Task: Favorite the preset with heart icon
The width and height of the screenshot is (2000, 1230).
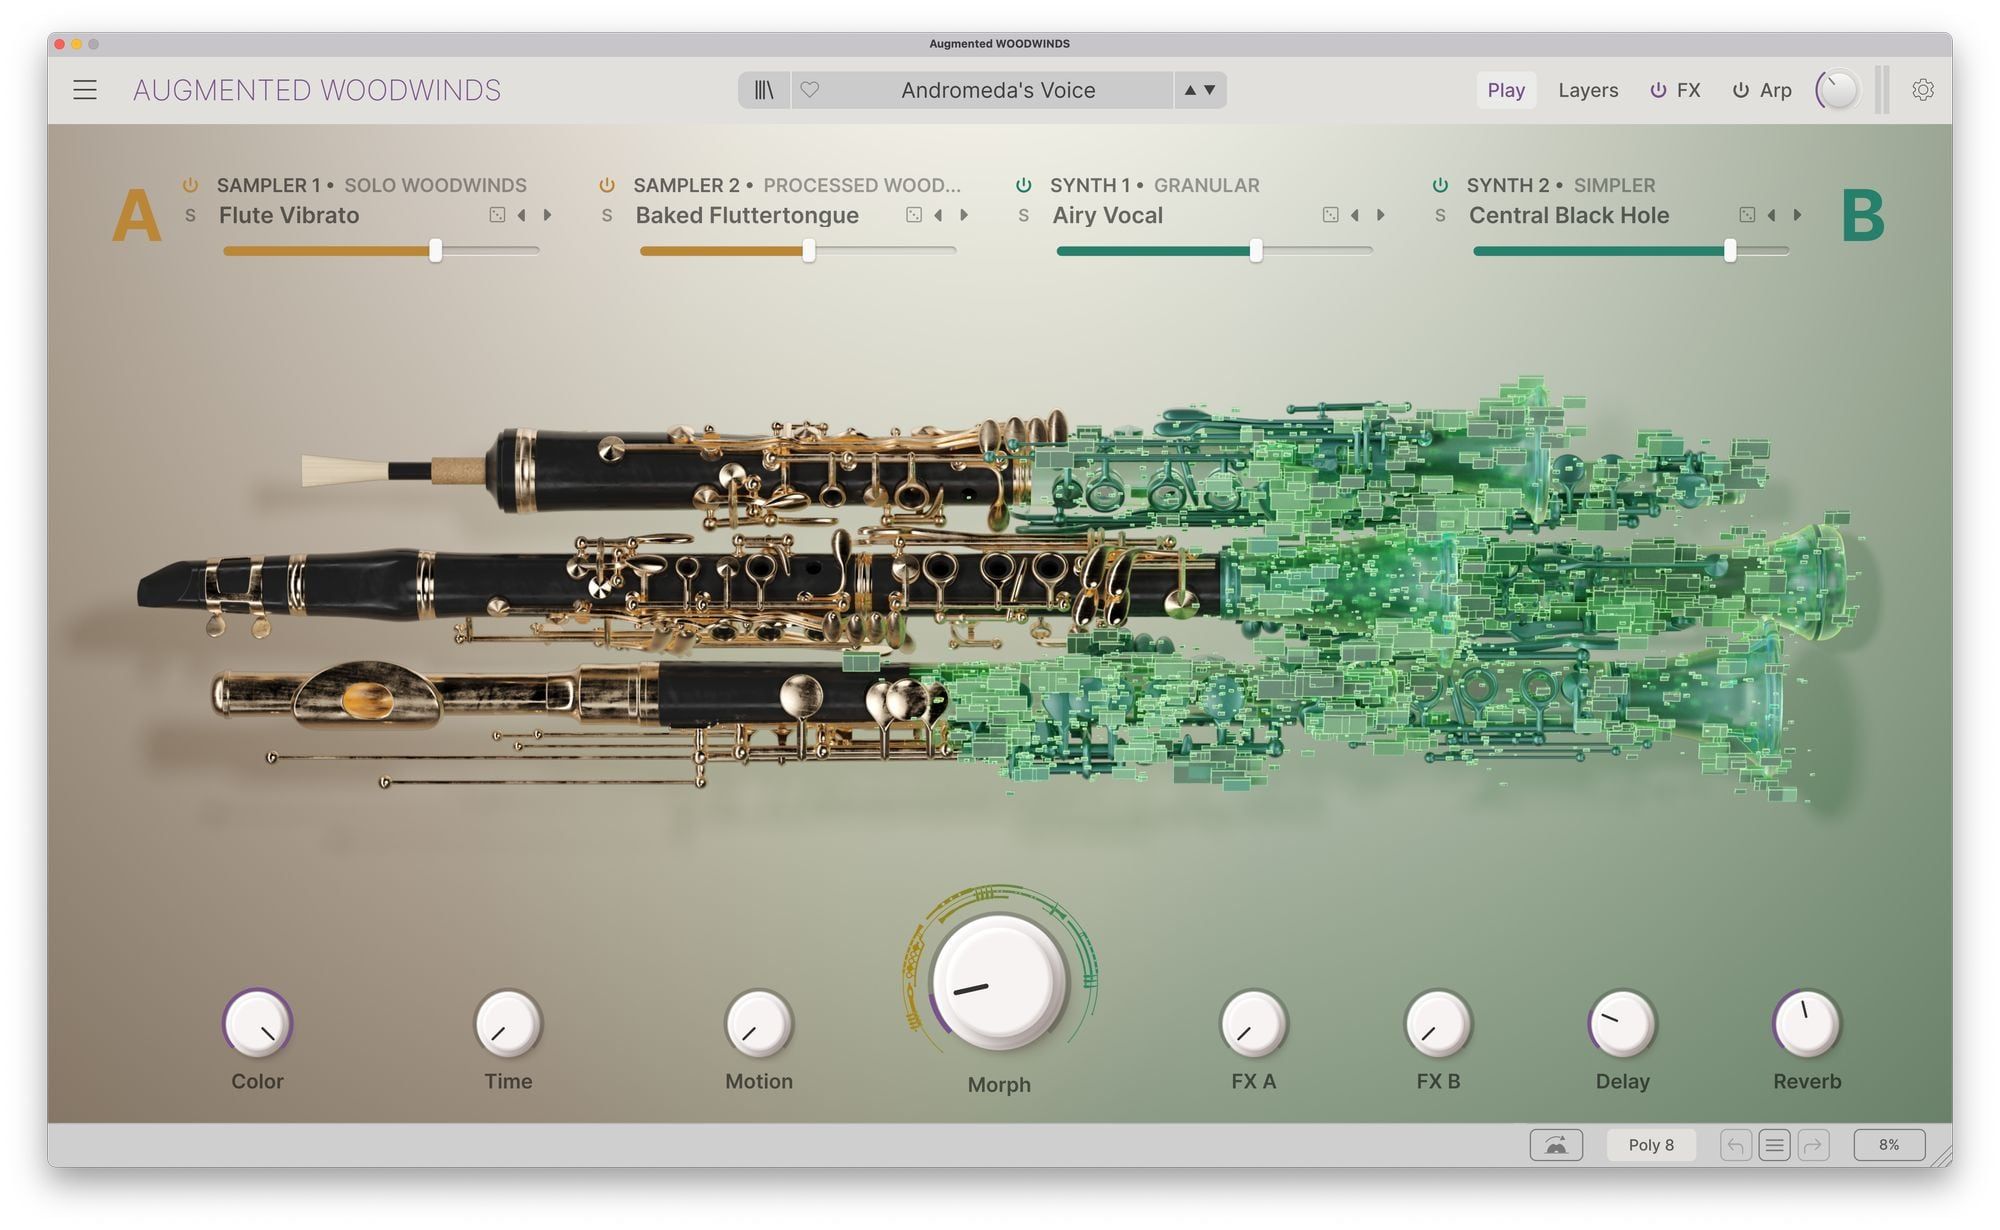Action: point(810,90)
